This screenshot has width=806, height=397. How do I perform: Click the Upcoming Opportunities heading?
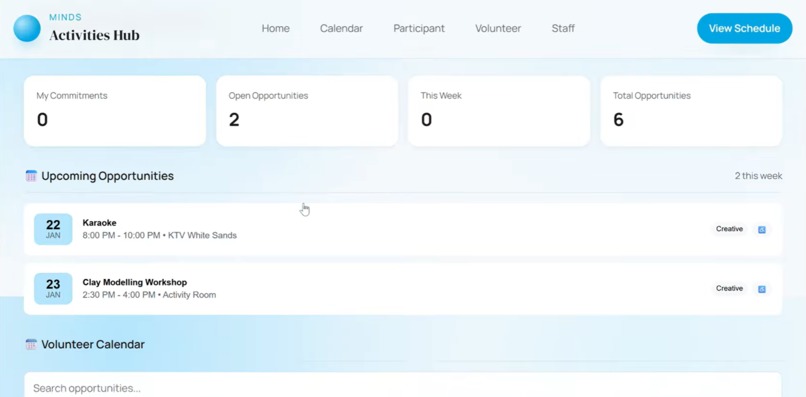107,176
